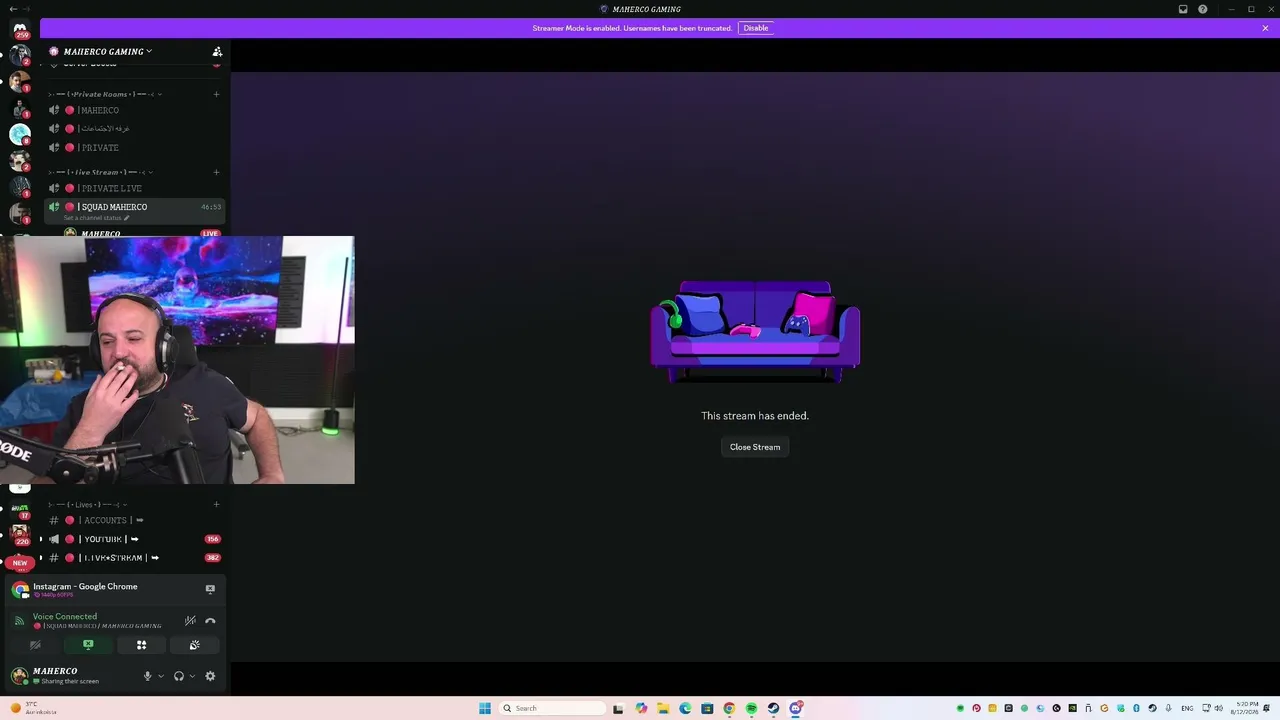Click the Windows taskbar Search box
The height and width of the screenshot is (720, 1280).
[553, 708]
